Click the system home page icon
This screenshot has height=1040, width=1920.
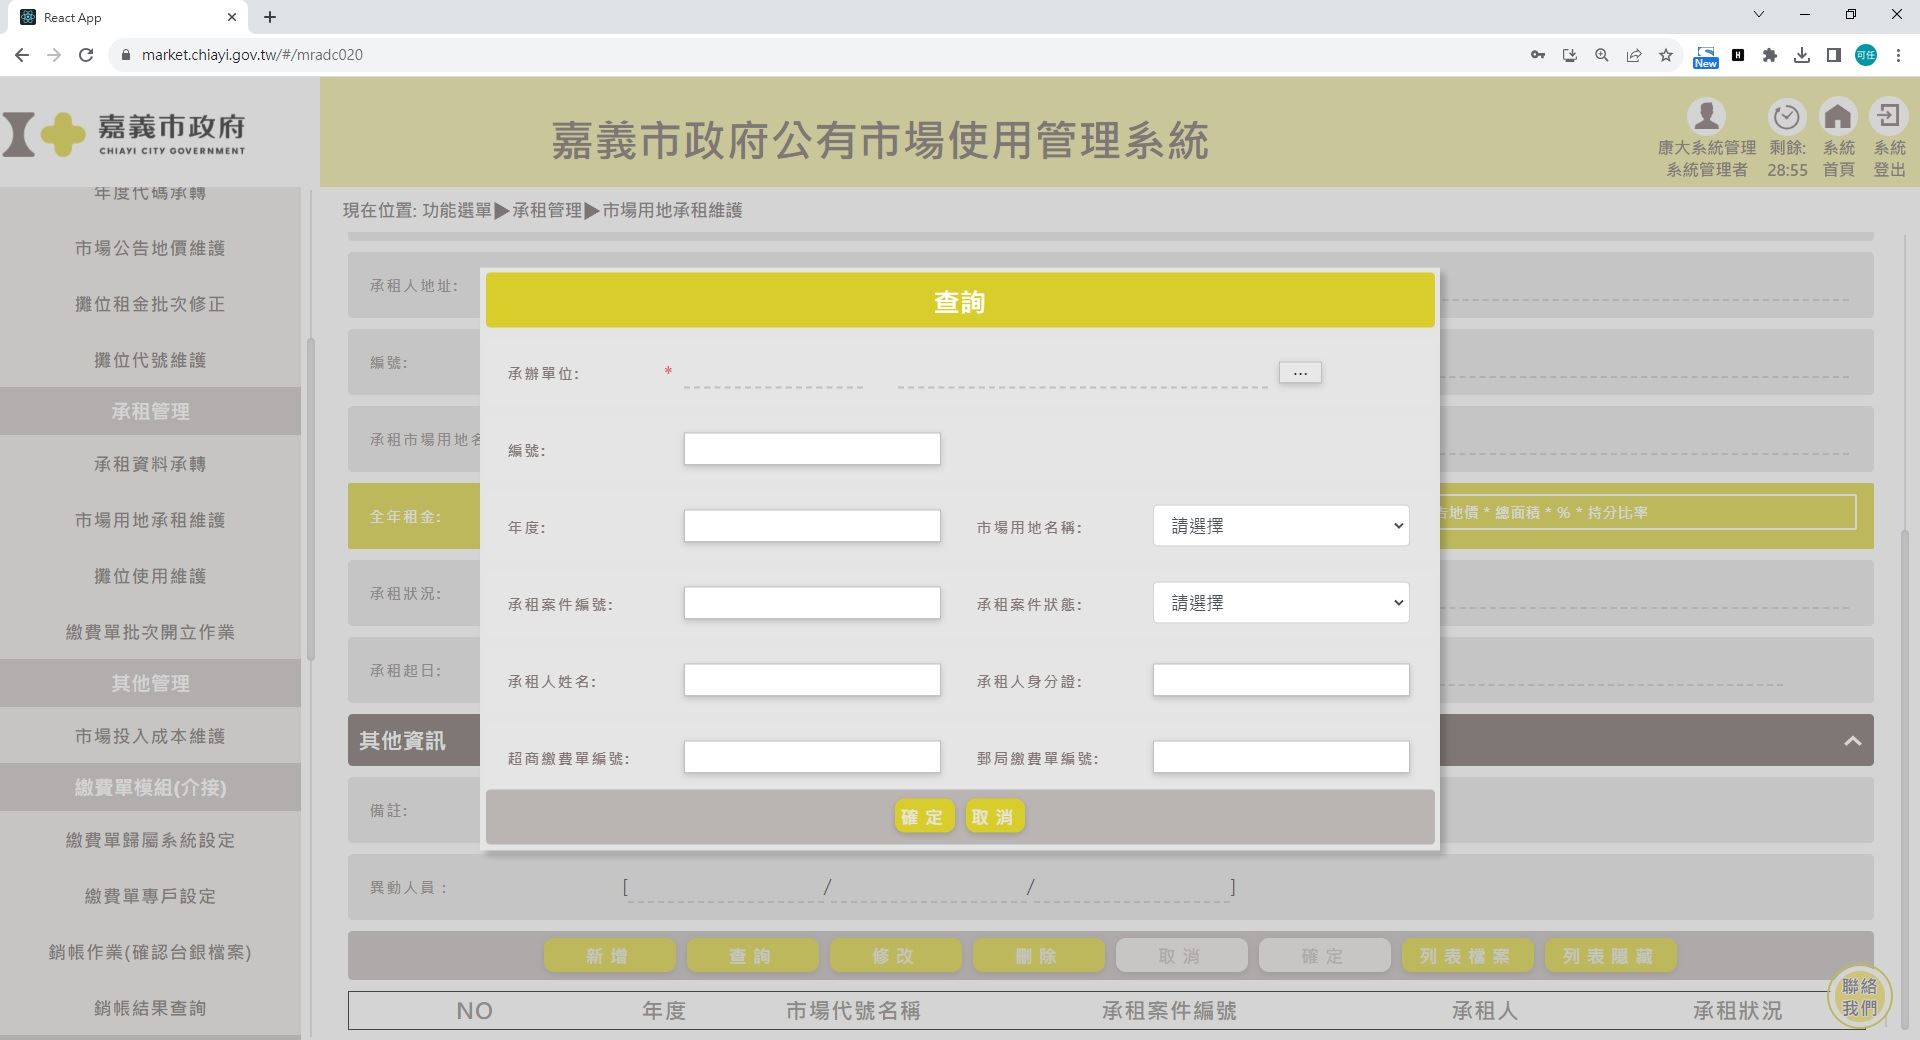click(x=1838, y=118)
